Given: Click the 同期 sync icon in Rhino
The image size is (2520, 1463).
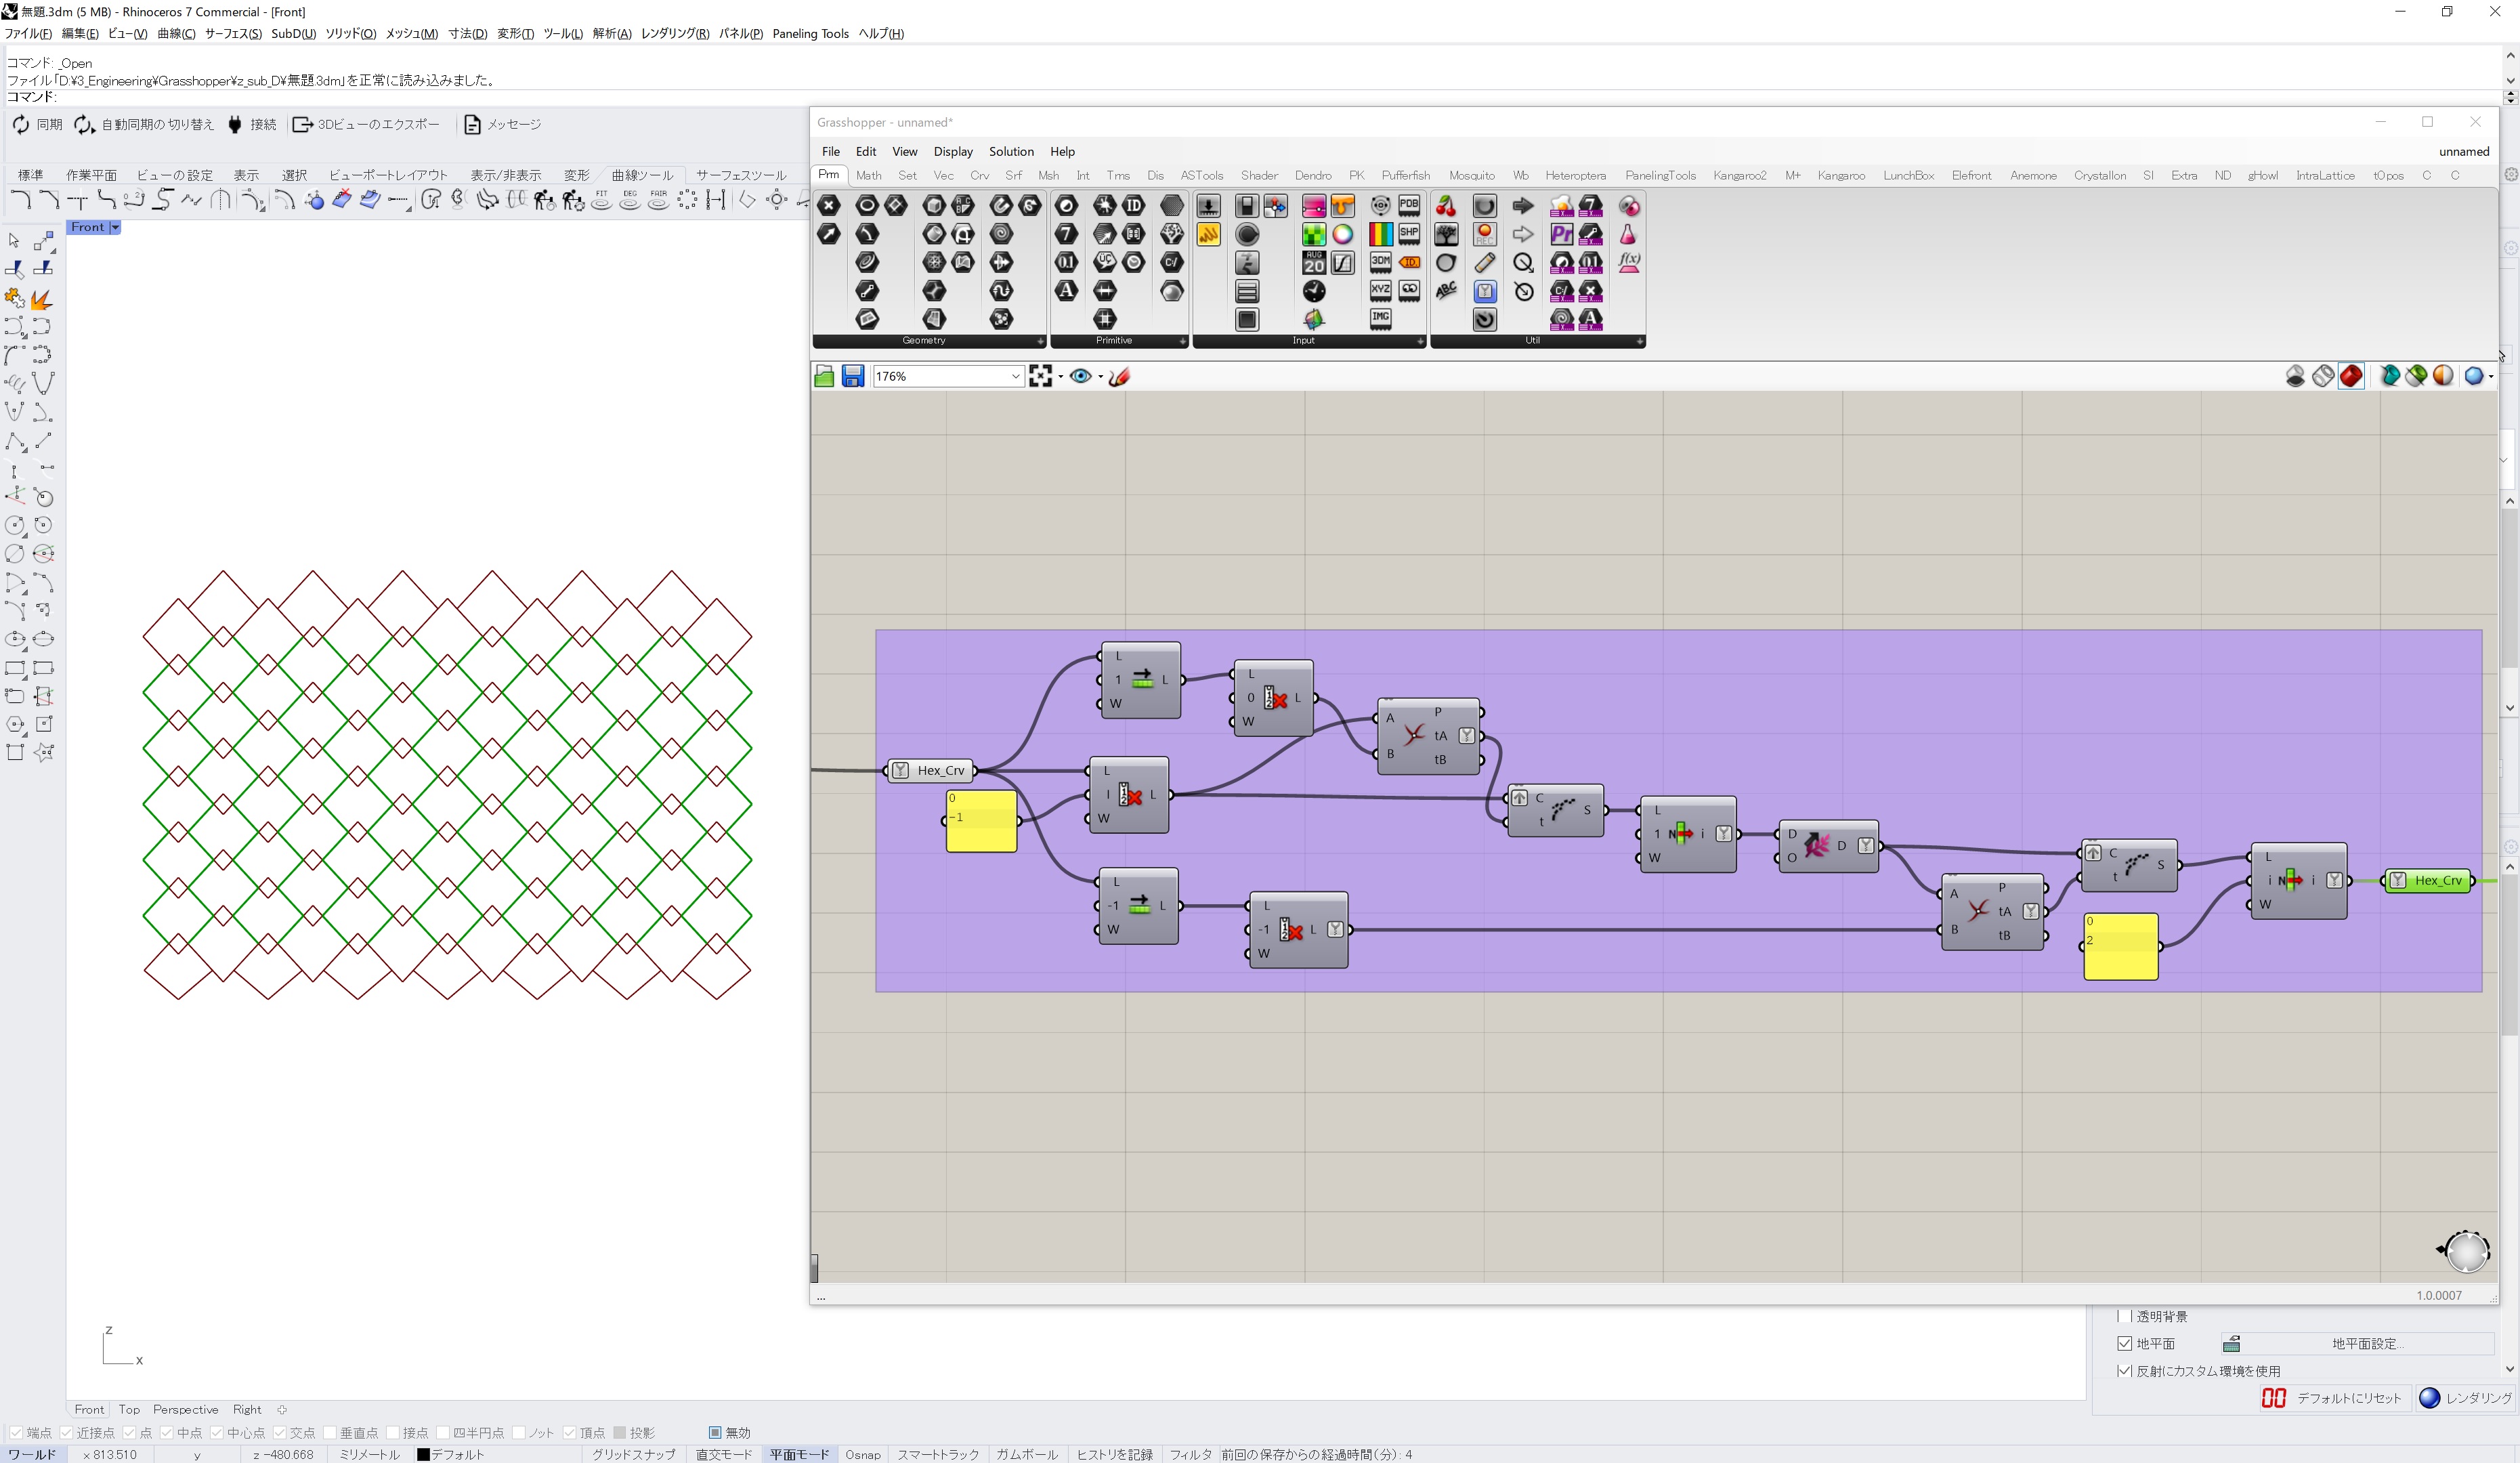Looking at the screenshot, I should click(x=21, y=124).
